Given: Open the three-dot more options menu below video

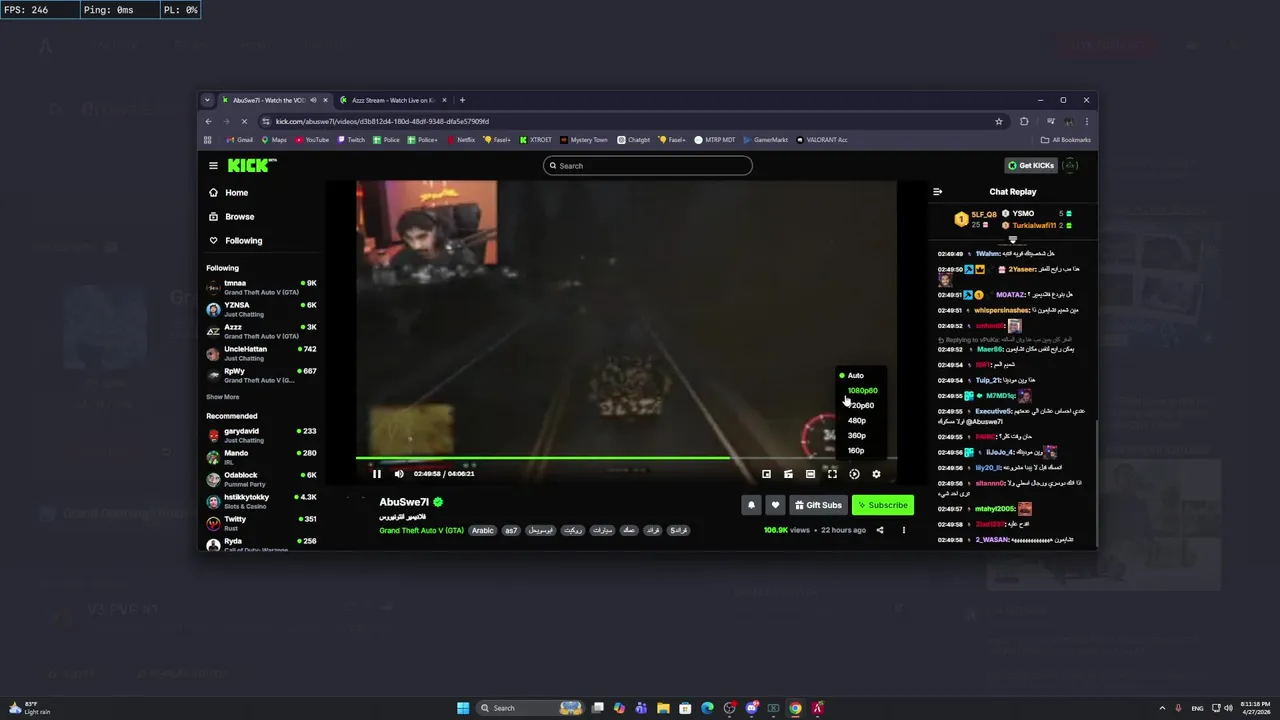Looking at the screenshot, I should tap(903, 530).
